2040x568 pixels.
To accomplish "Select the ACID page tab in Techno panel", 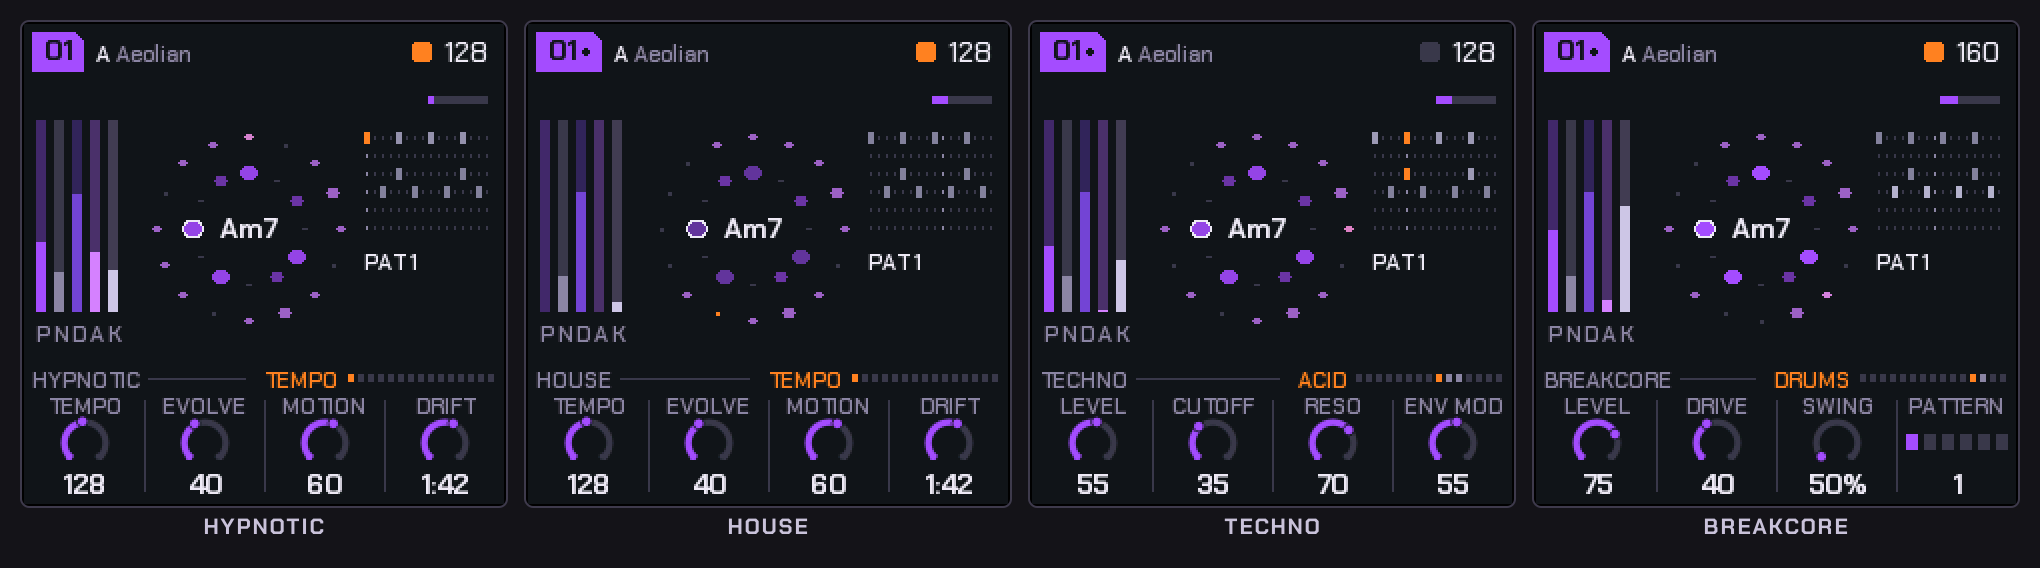I will (1322, 380).
